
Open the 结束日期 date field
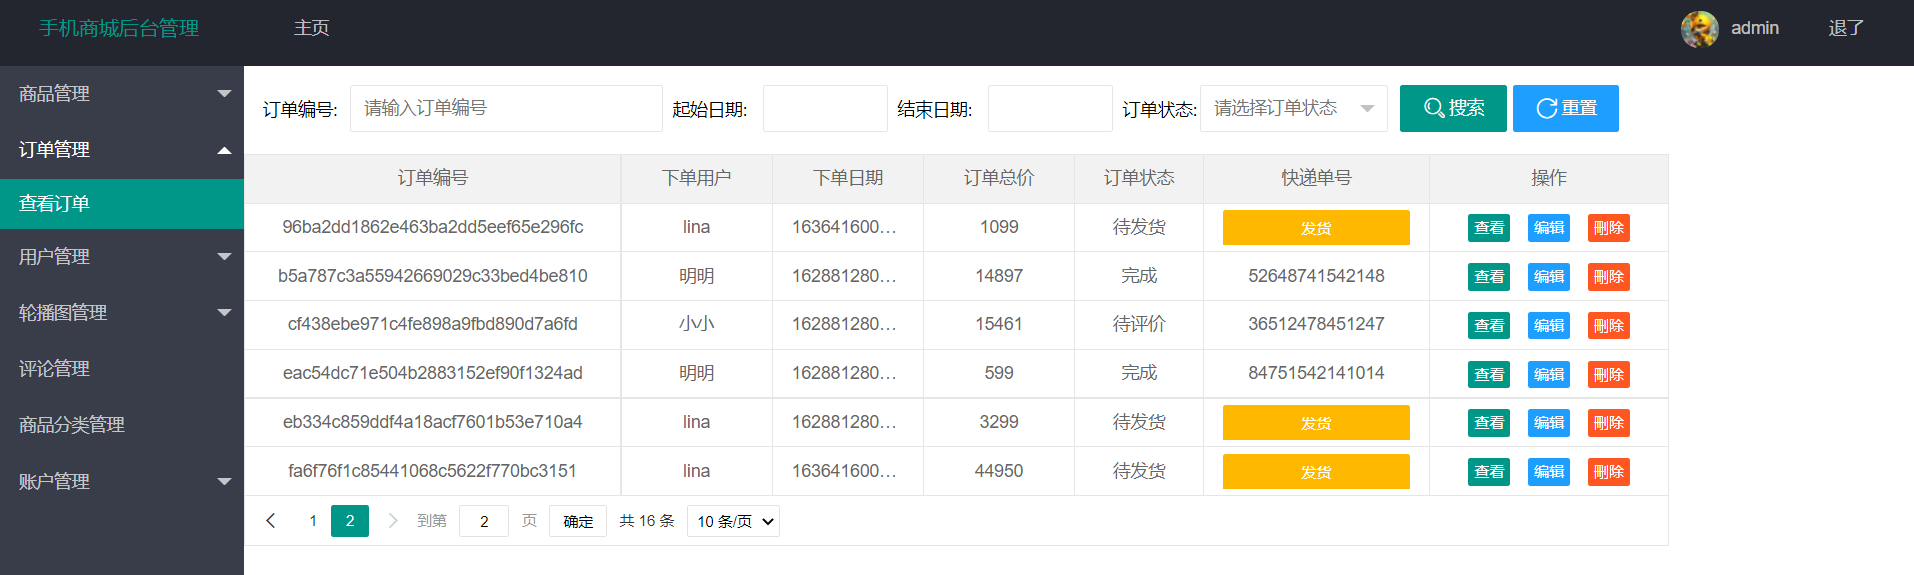tap(1050, 108)
